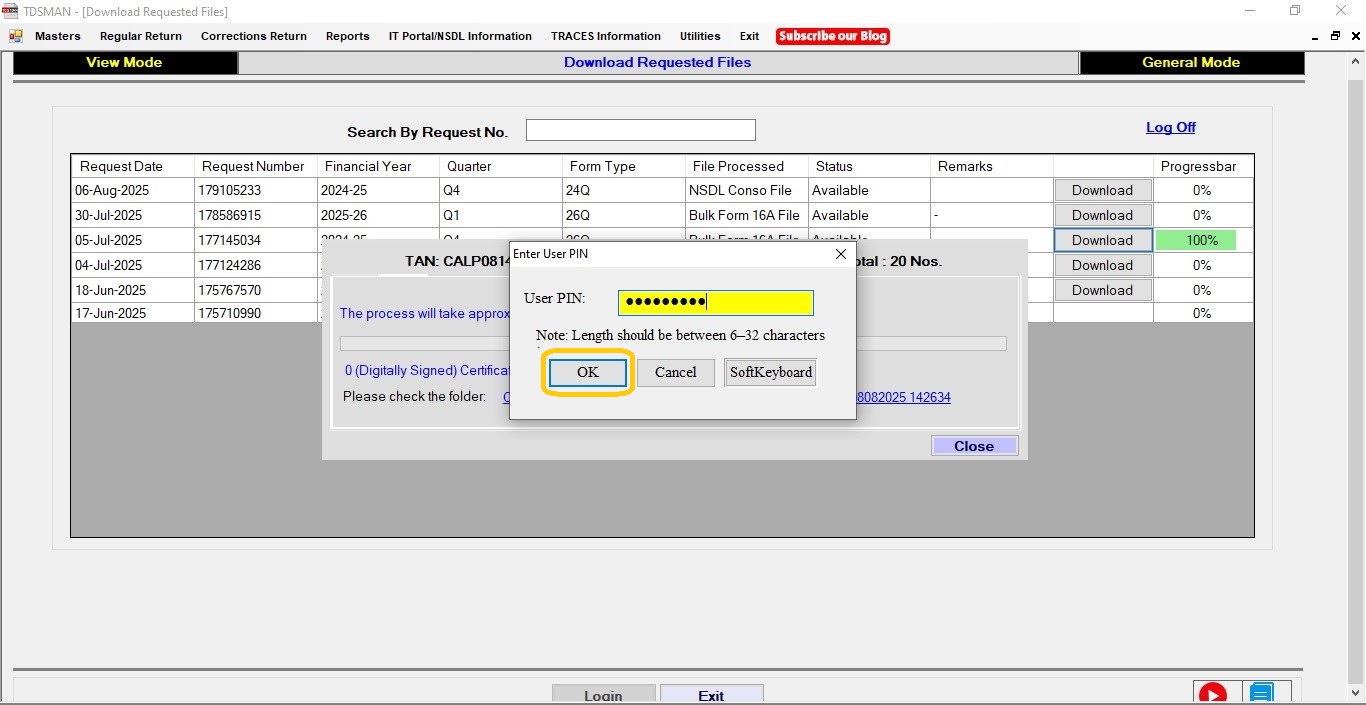
Task: Open the SoftKeyboard for PIN entry
Action: click(770, 372)
